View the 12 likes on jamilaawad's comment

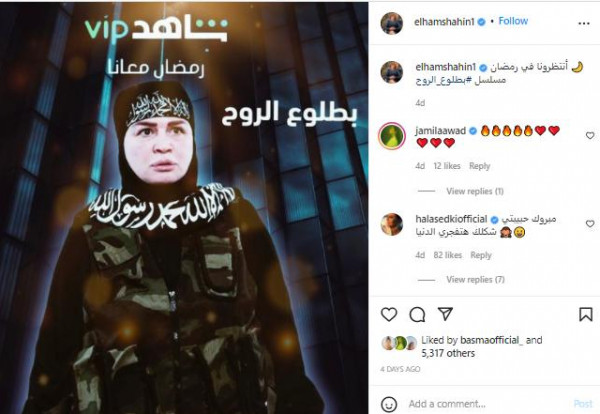447,166
